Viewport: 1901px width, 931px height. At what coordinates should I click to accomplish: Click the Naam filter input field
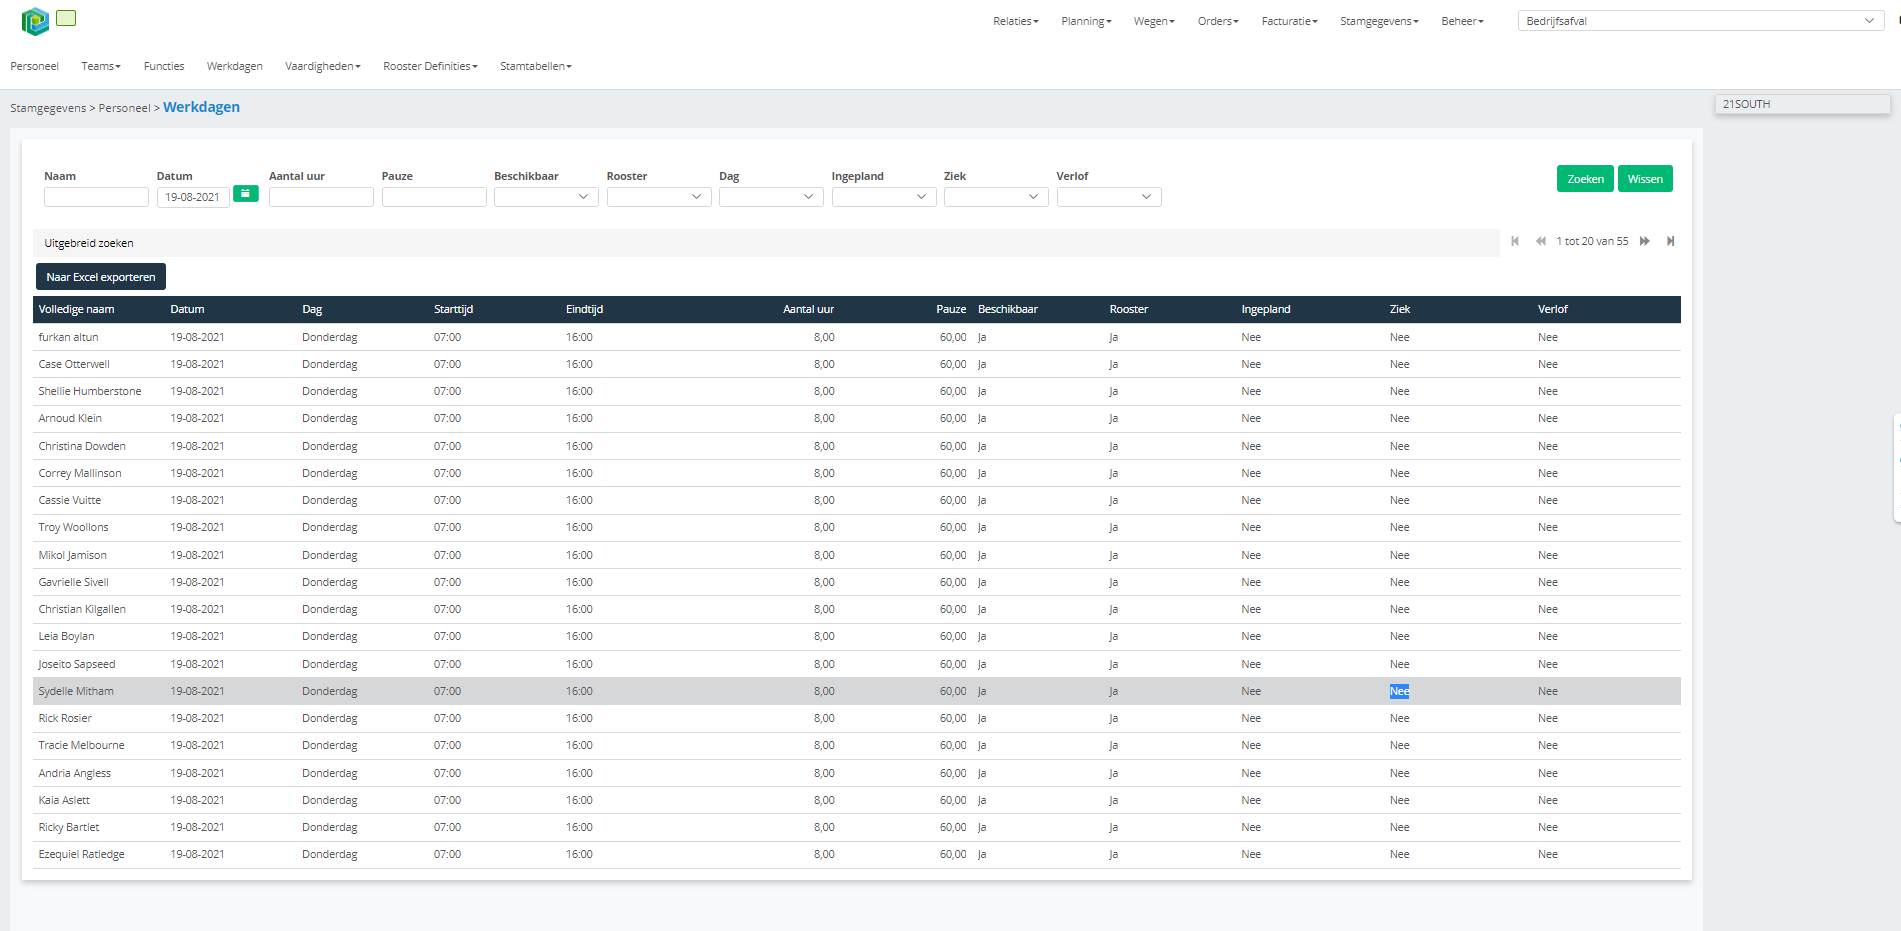point(96,197)
